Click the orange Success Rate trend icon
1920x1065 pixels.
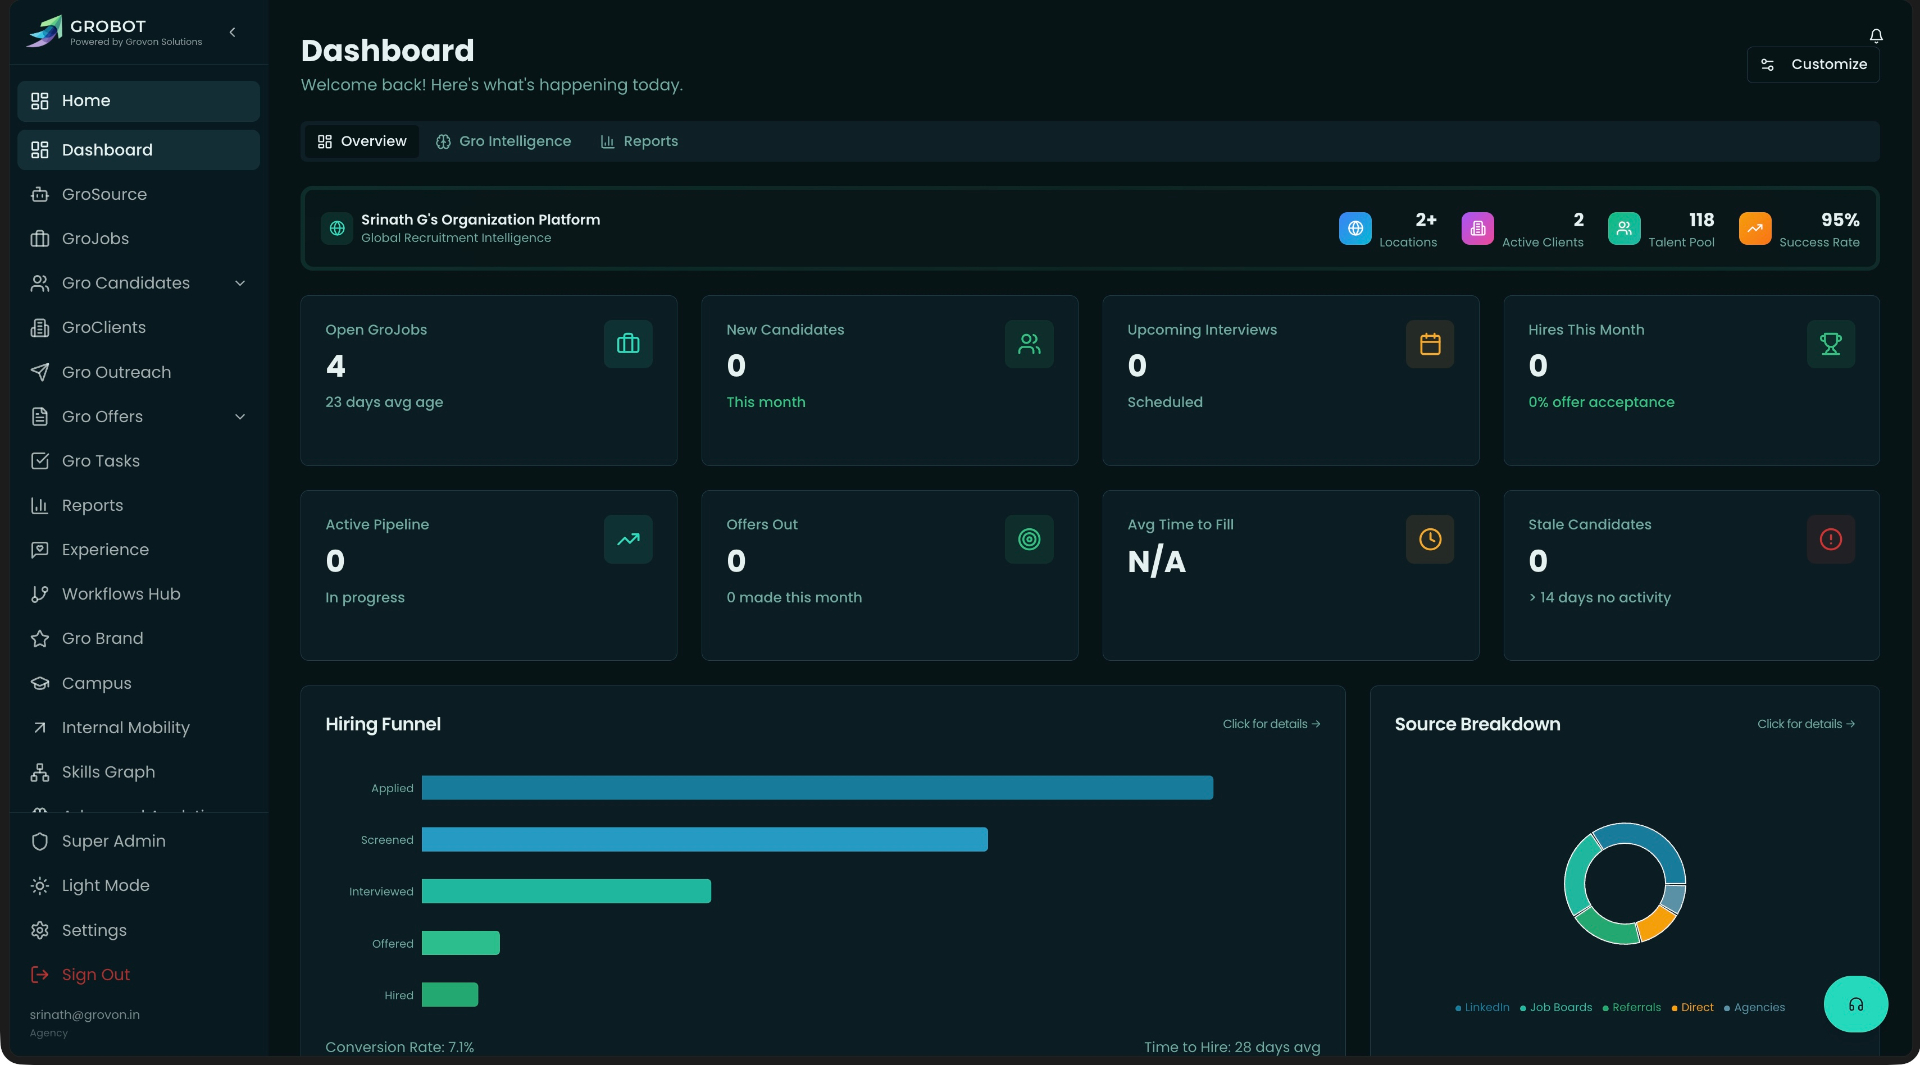point(1755,228)
